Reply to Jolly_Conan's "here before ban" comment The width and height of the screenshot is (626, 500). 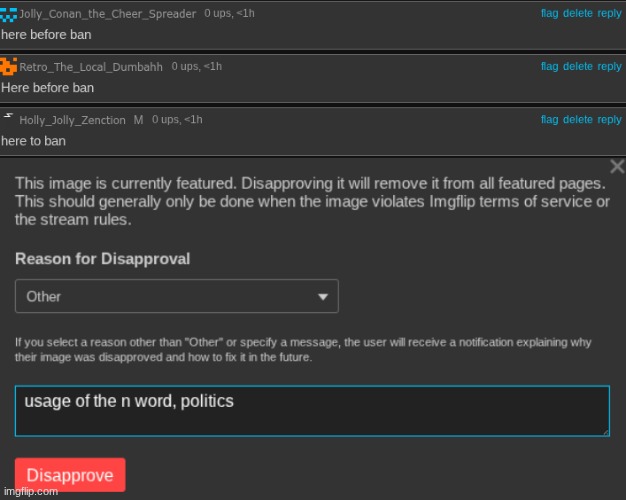point(609,14)
